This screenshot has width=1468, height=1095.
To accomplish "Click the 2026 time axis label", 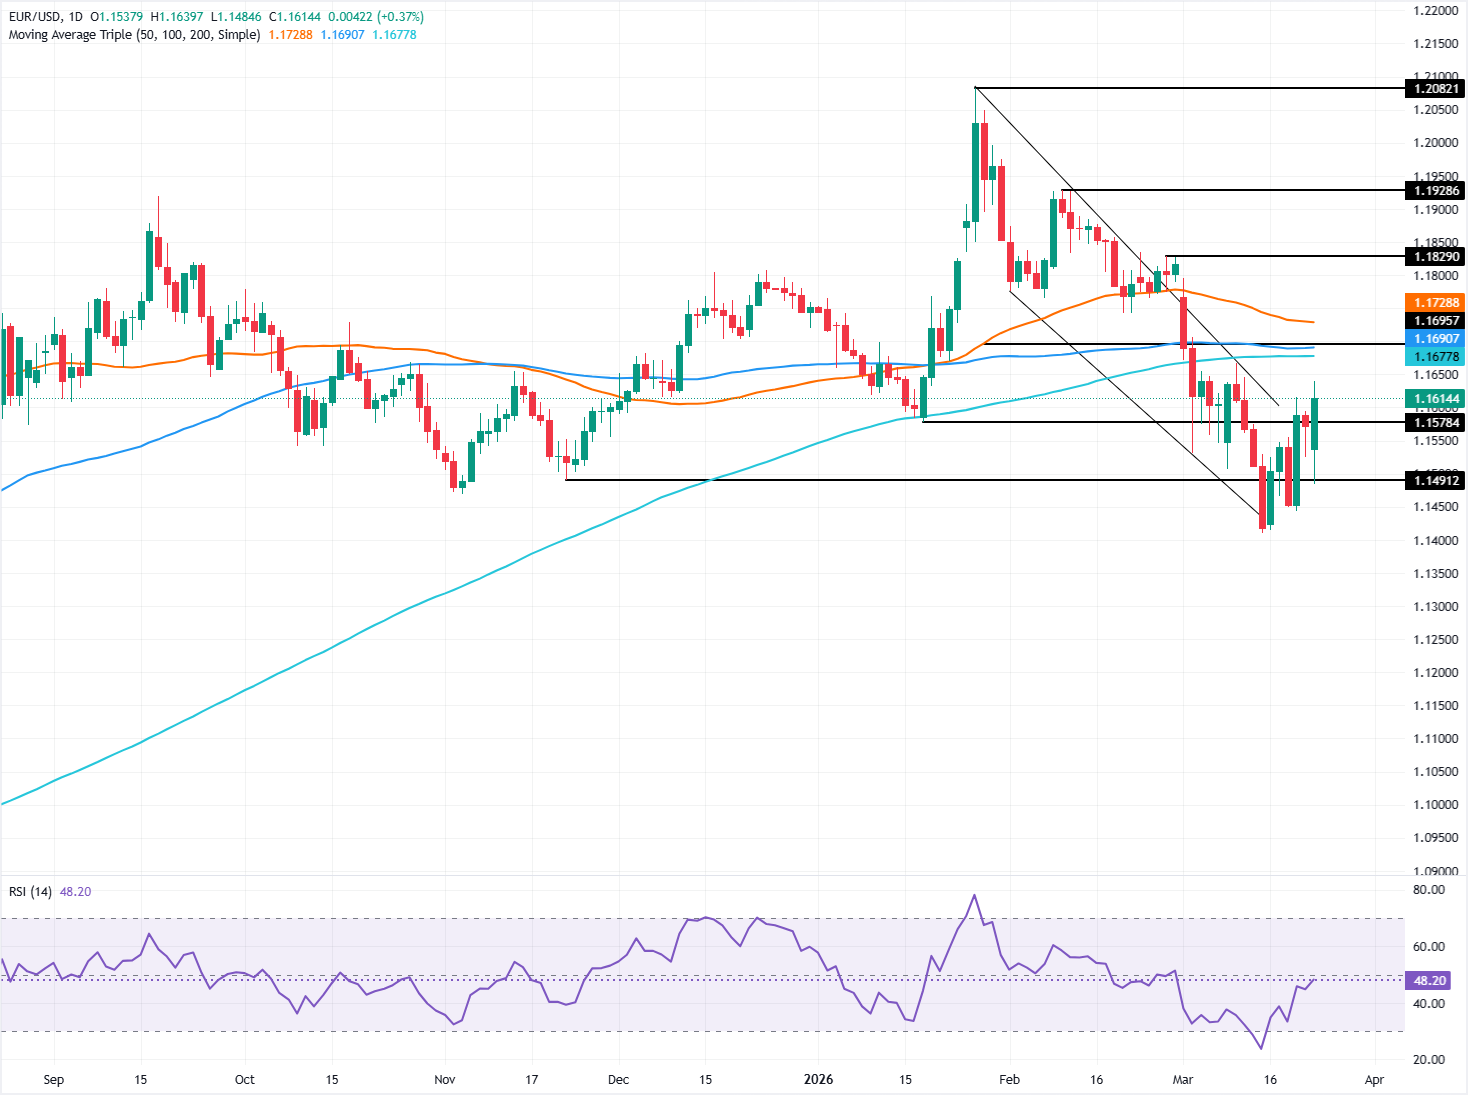I will pos(820,1080).
